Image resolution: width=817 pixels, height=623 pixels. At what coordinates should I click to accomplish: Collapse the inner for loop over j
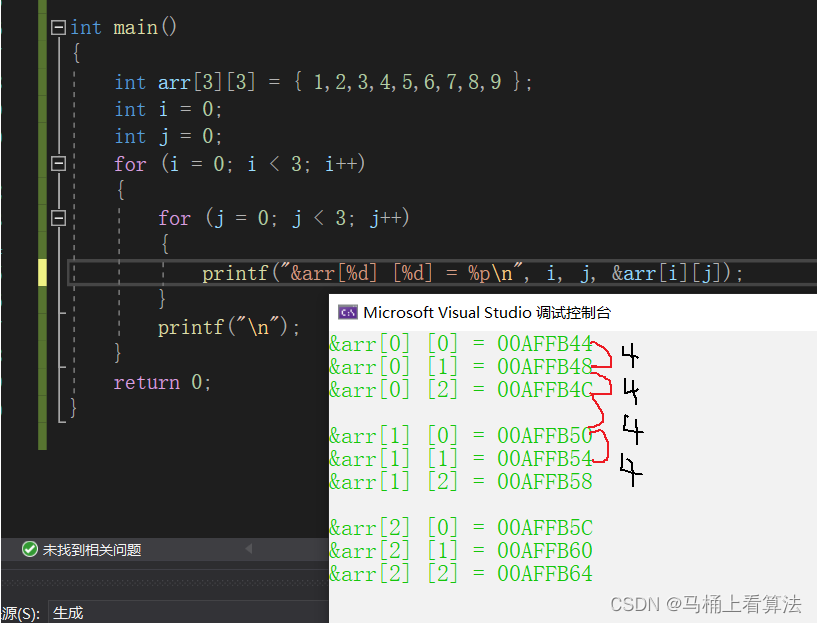[x=58, y=218]
